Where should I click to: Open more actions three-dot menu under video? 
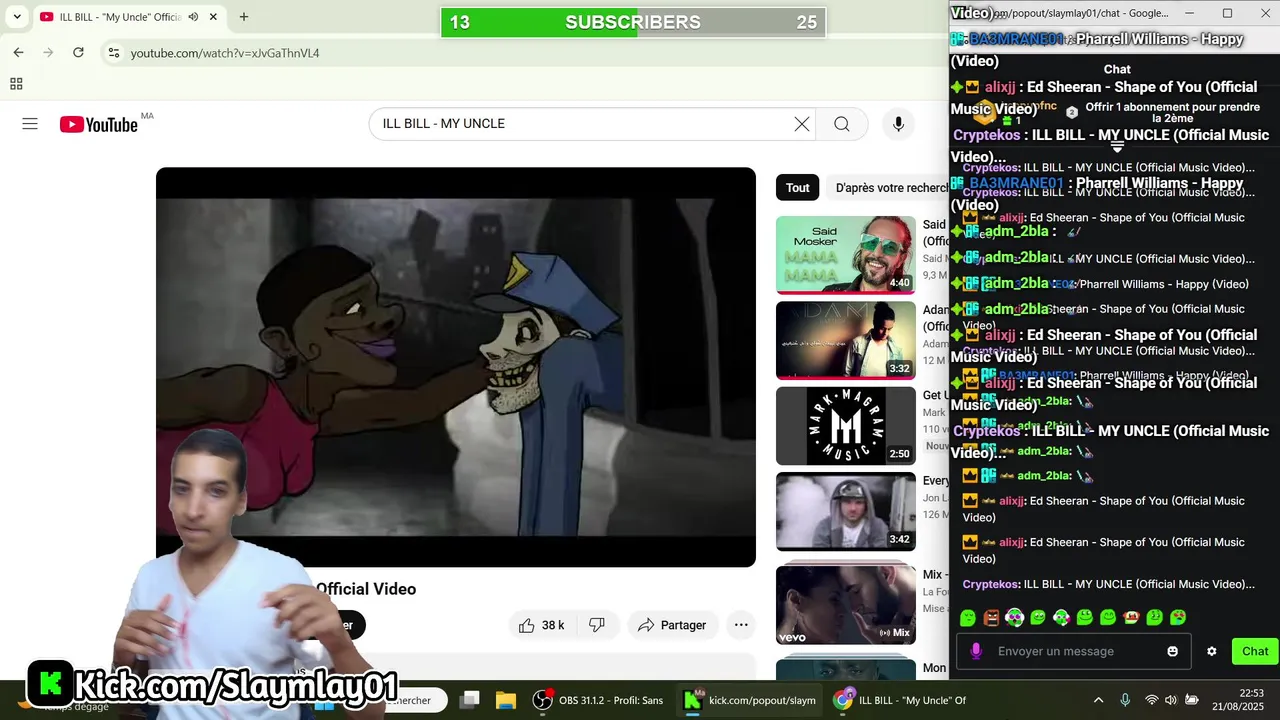coord(741,625)
